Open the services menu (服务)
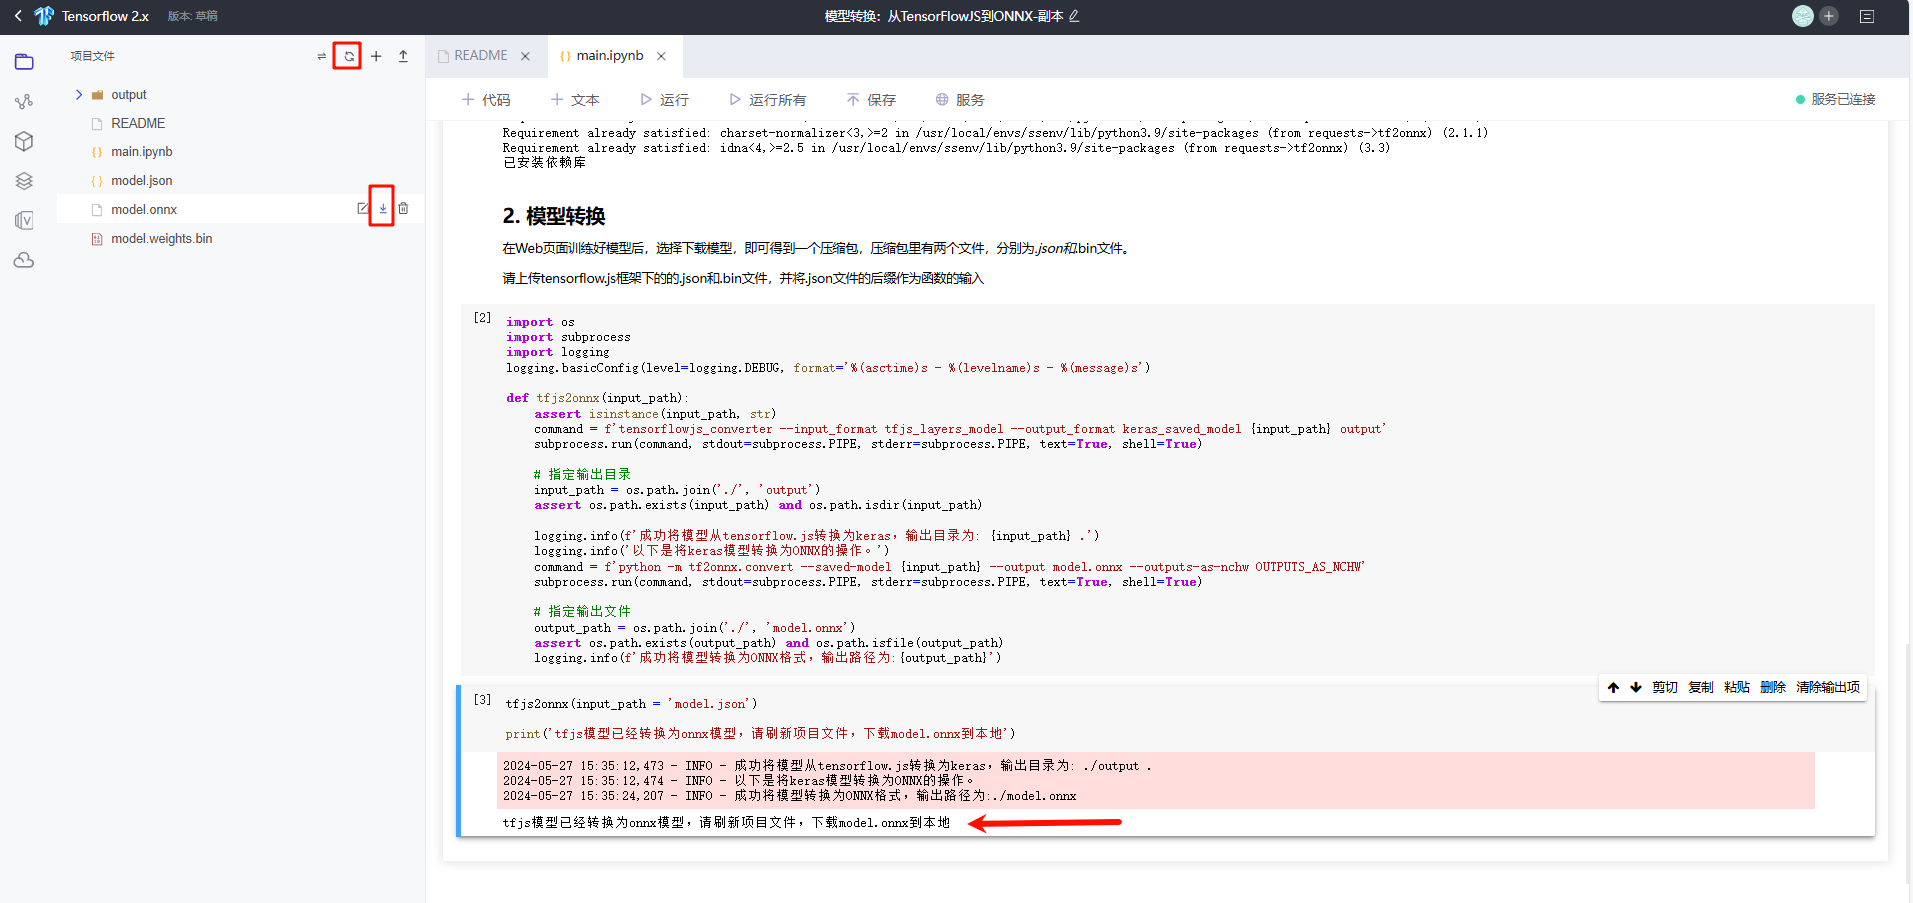 (960, 100)
